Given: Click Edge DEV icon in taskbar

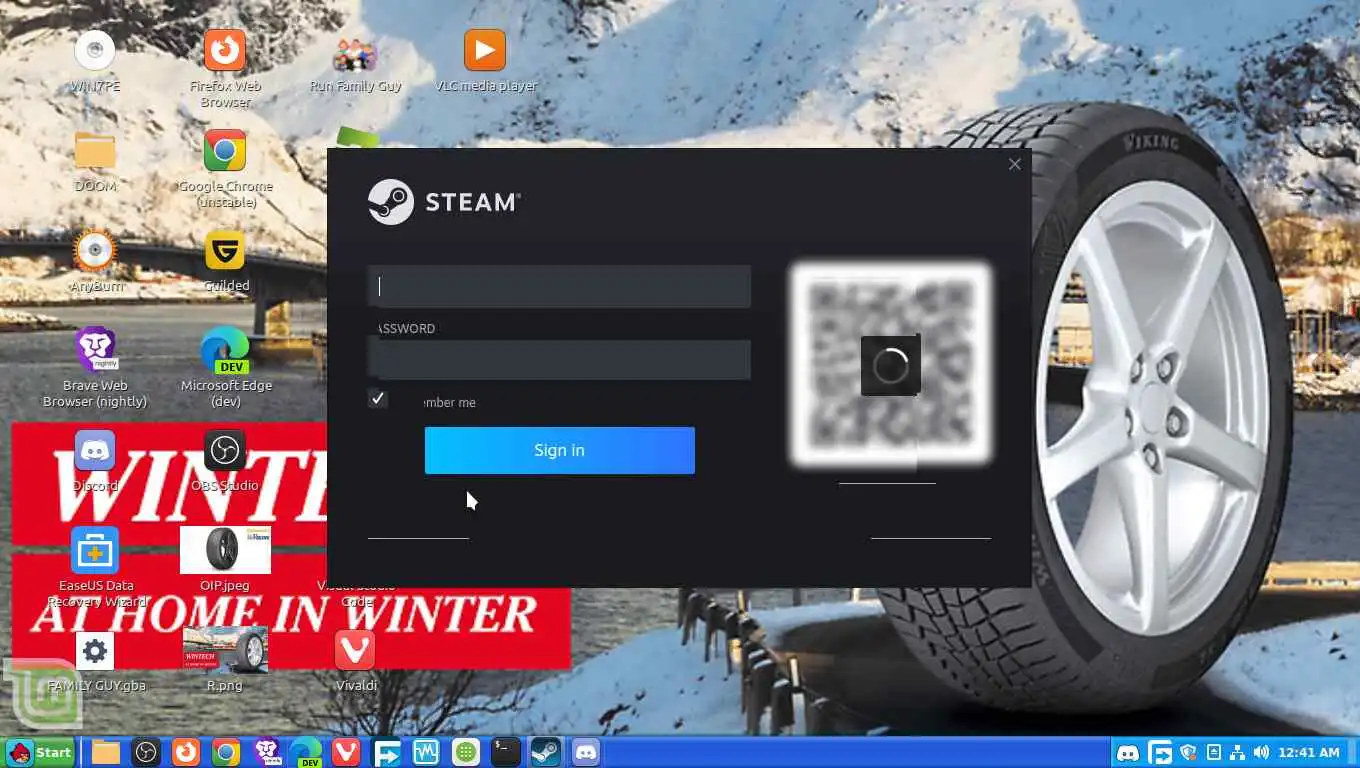Looking at the screenshot, I should point(306,752).
